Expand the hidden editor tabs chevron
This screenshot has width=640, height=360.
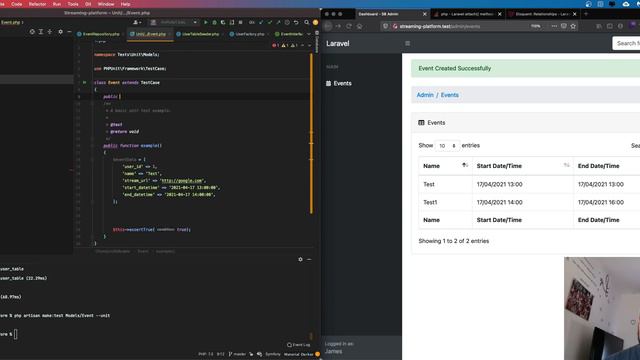(x=309, y=34)
